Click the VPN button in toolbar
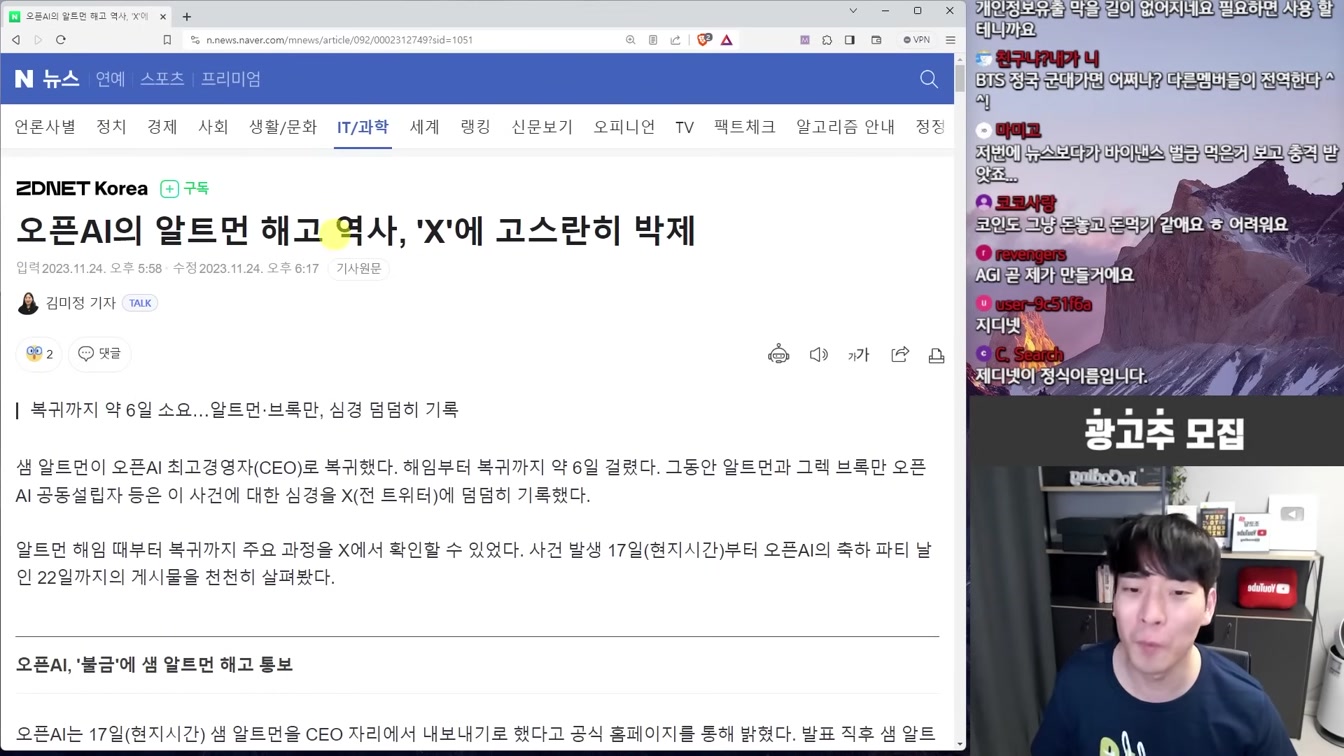Image resolution: width=1344 pixels, height=756 pixels. (x=916, y=40)
